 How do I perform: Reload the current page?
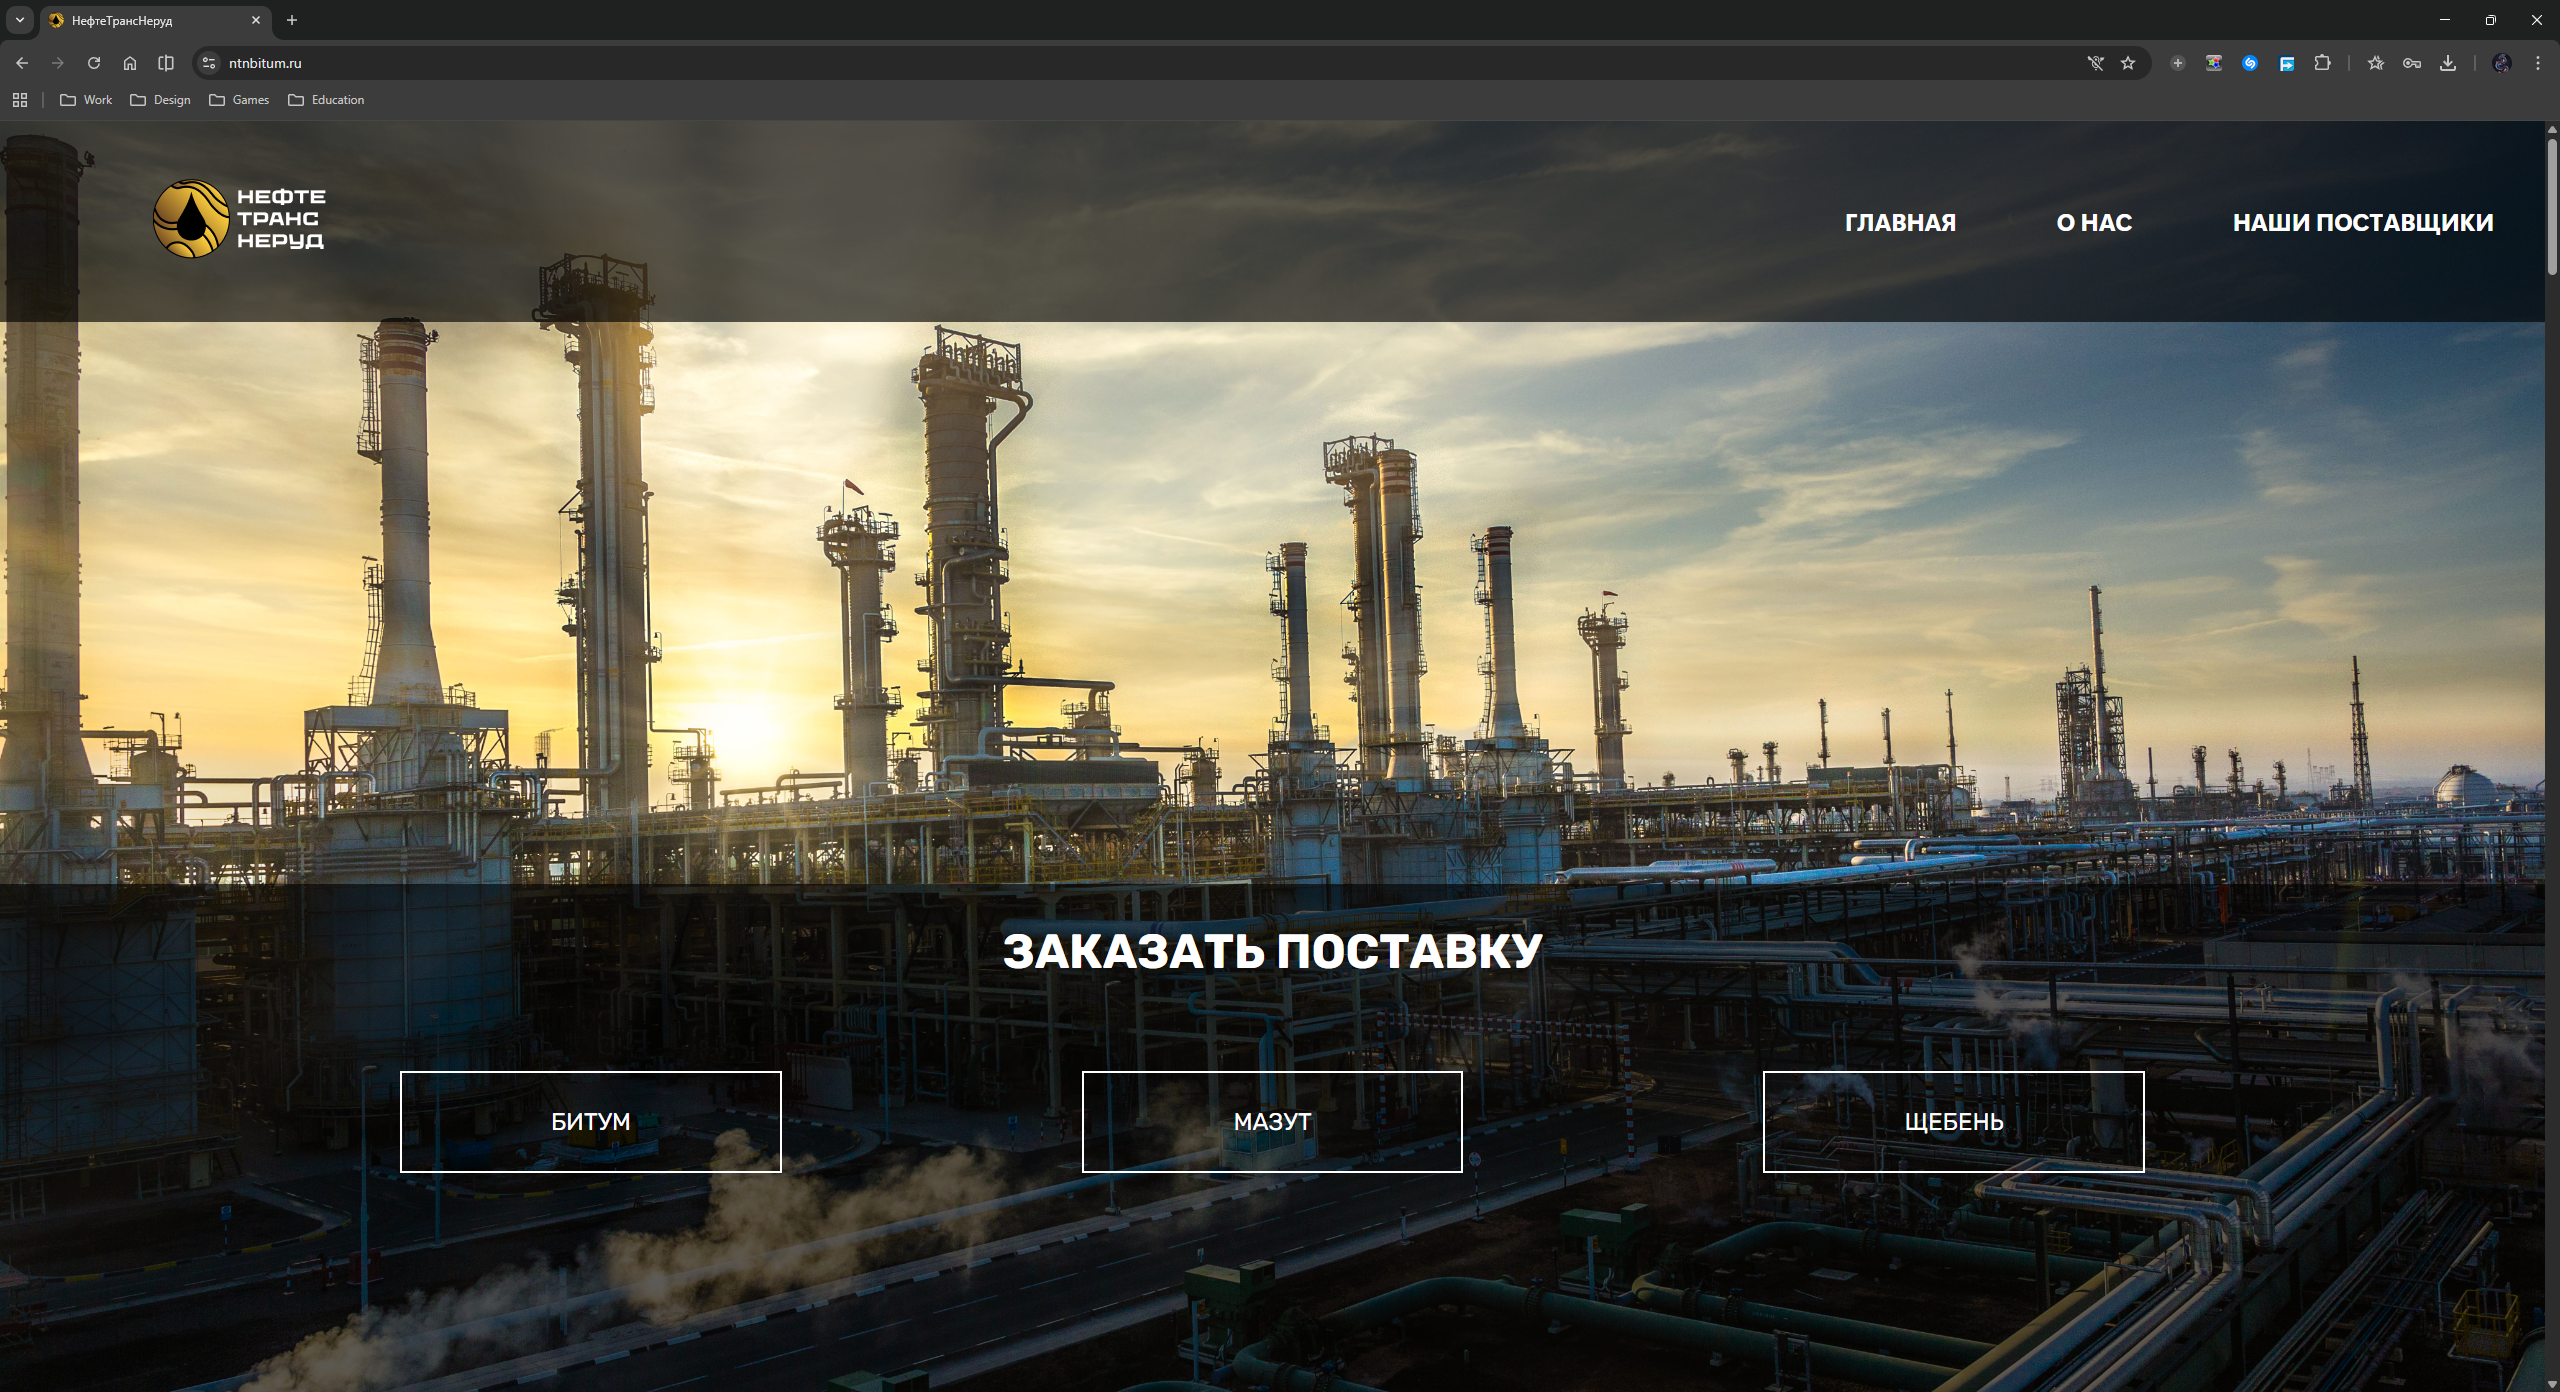coord(94,63)
